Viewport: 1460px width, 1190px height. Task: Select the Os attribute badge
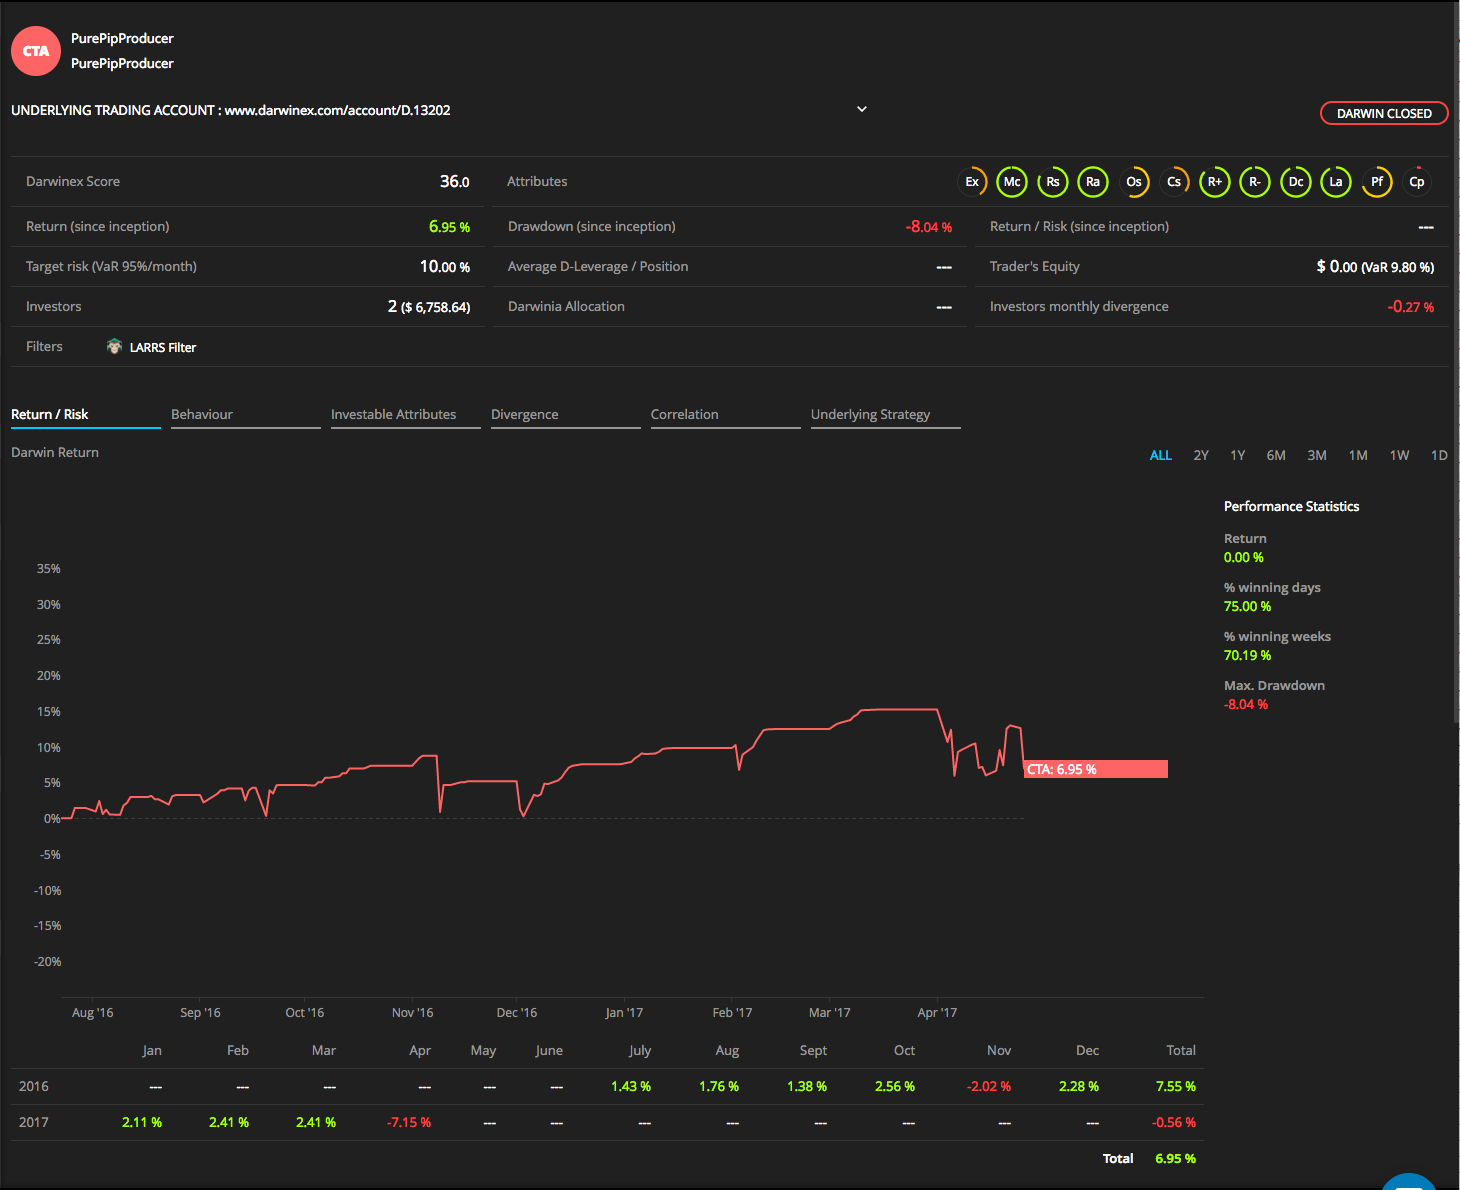click(1134, 182)
